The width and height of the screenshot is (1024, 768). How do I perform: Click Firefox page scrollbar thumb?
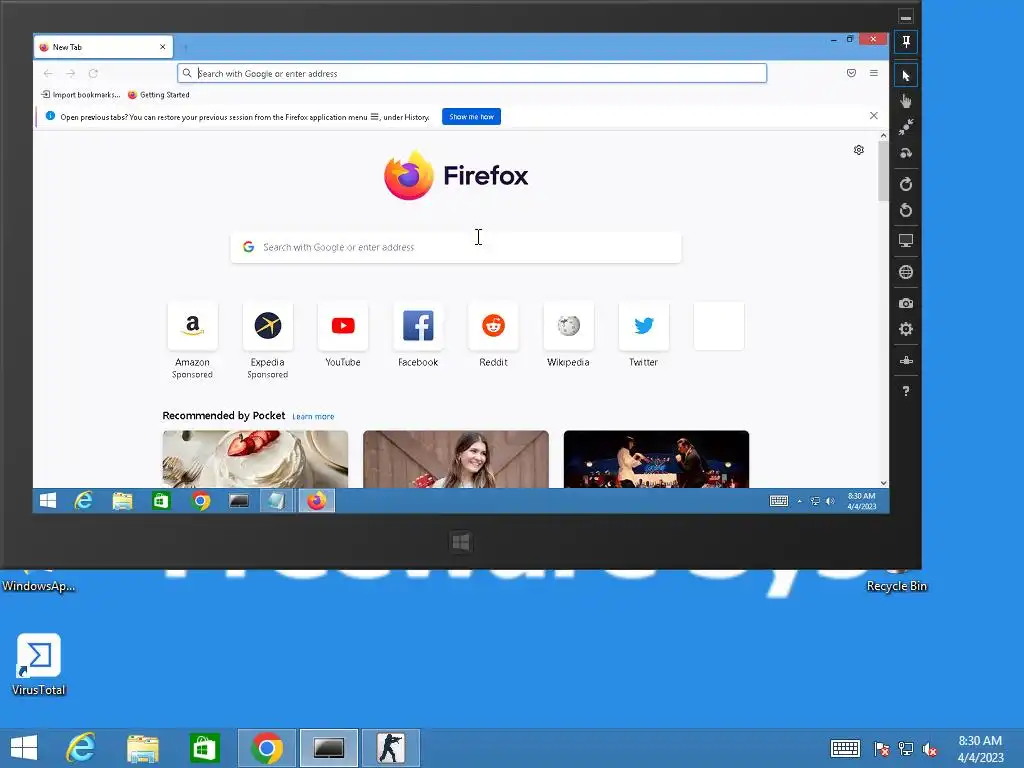point(884,171)
